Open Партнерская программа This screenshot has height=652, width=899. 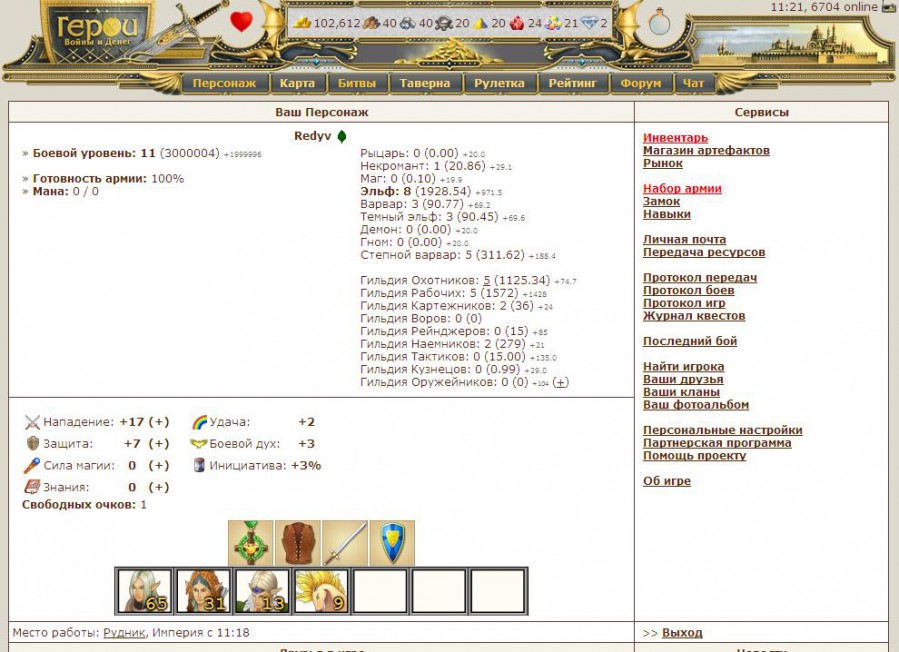click(x=717, y=443)
